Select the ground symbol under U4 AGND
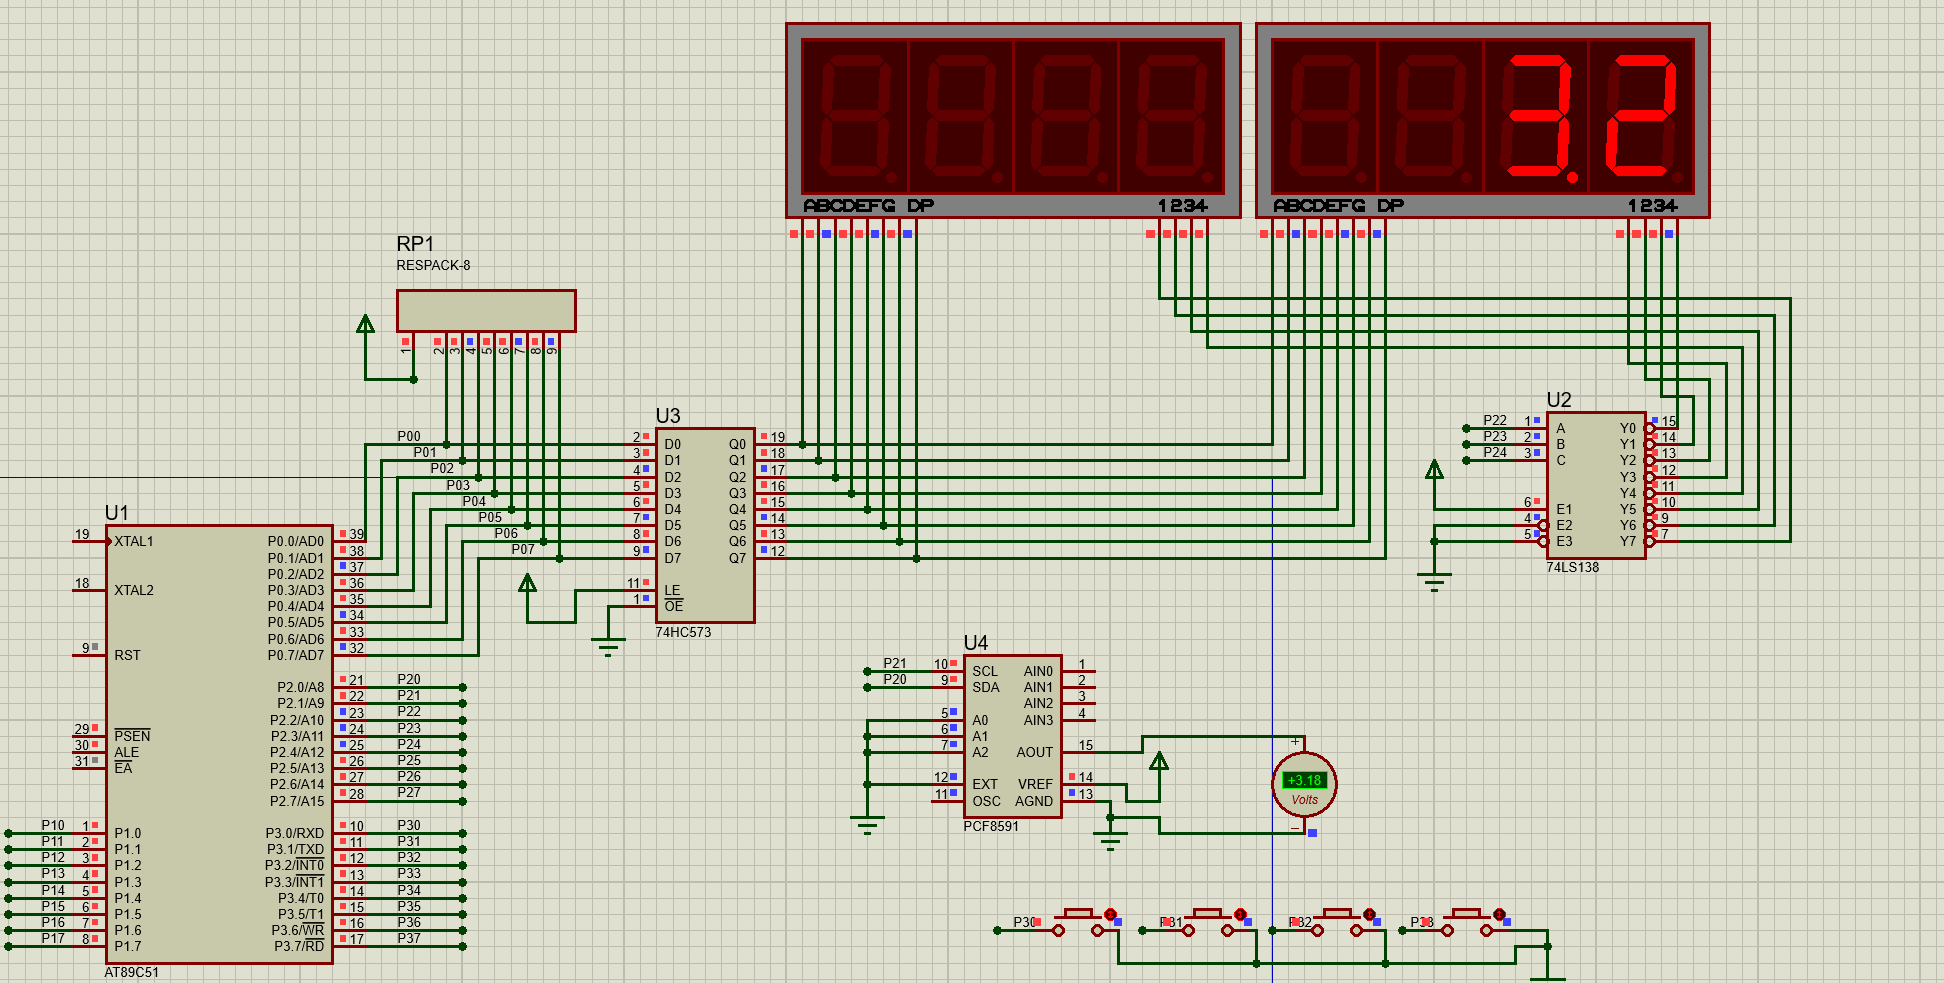 (x=1110, y=841)
